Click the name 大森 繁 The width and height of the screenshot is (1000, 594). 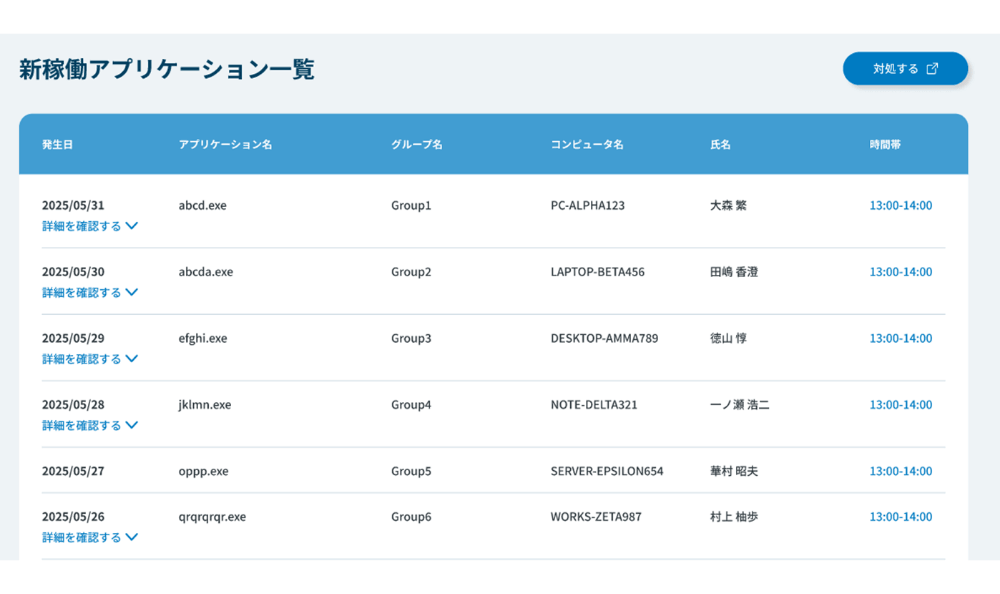point(728,205)
